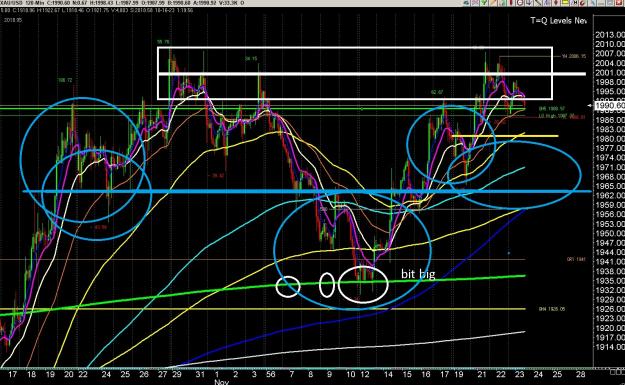Click date label 21 on time axis

click(482, 374)
